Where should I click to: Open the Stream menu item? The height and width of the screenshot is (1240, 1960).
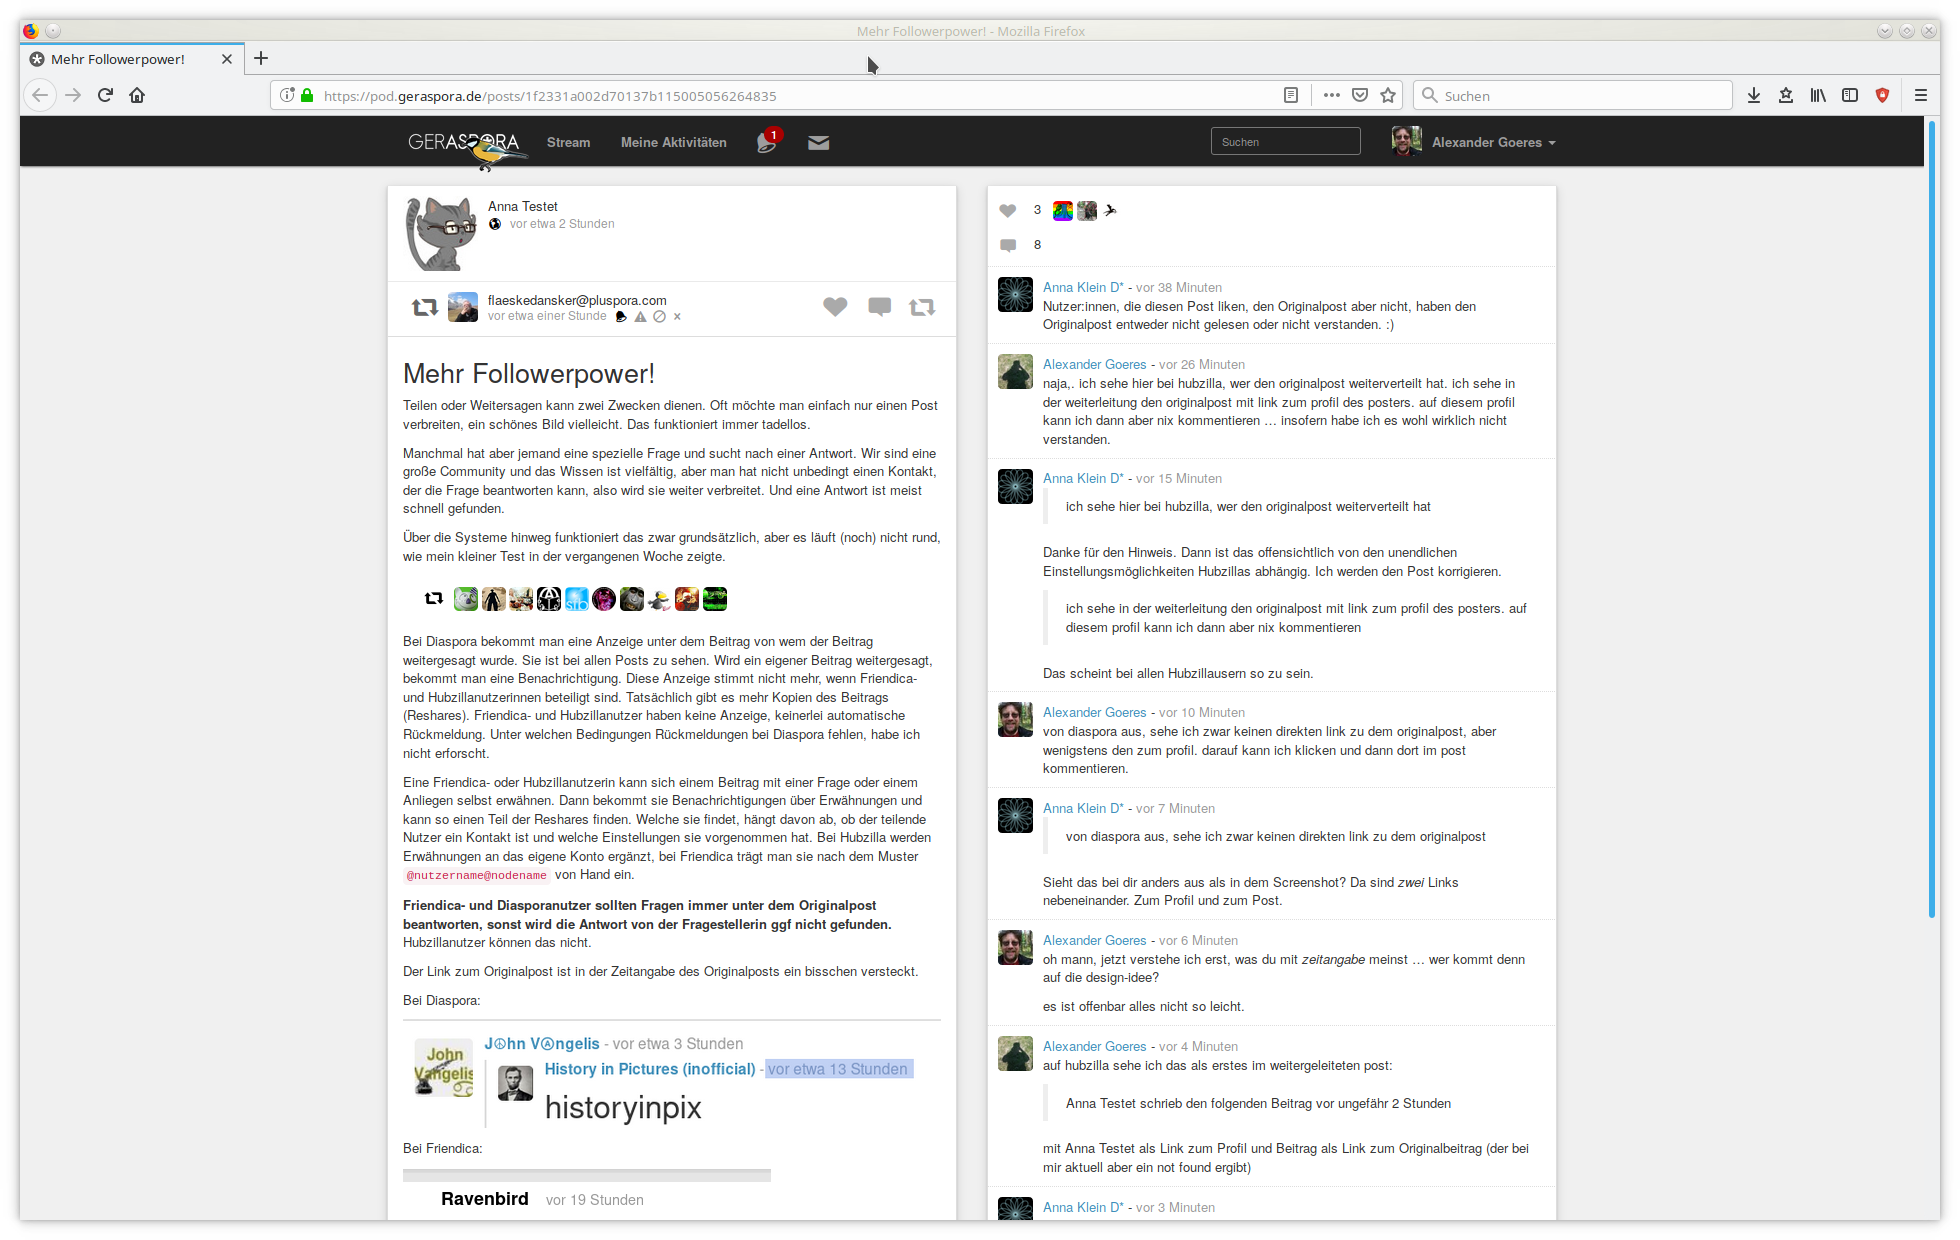click(x=568, y=142)
